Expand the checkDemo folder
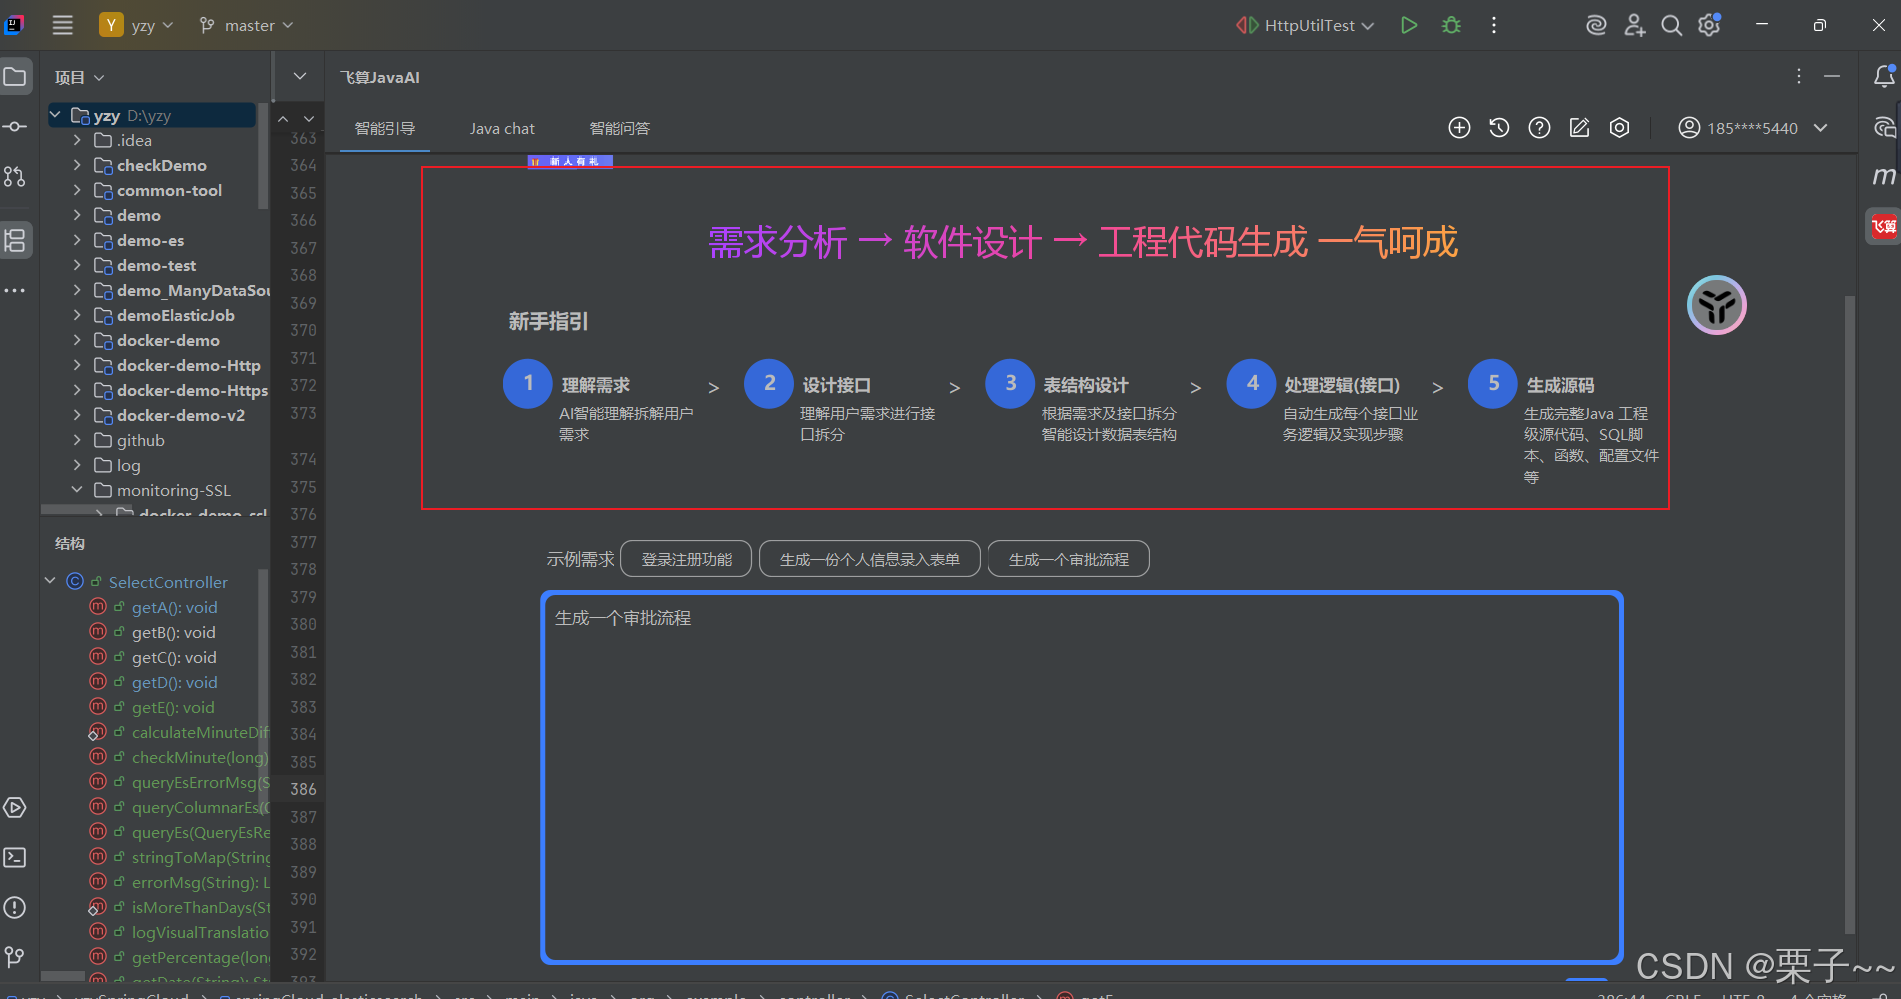The image size is (1901, 999). coord(77,165)
